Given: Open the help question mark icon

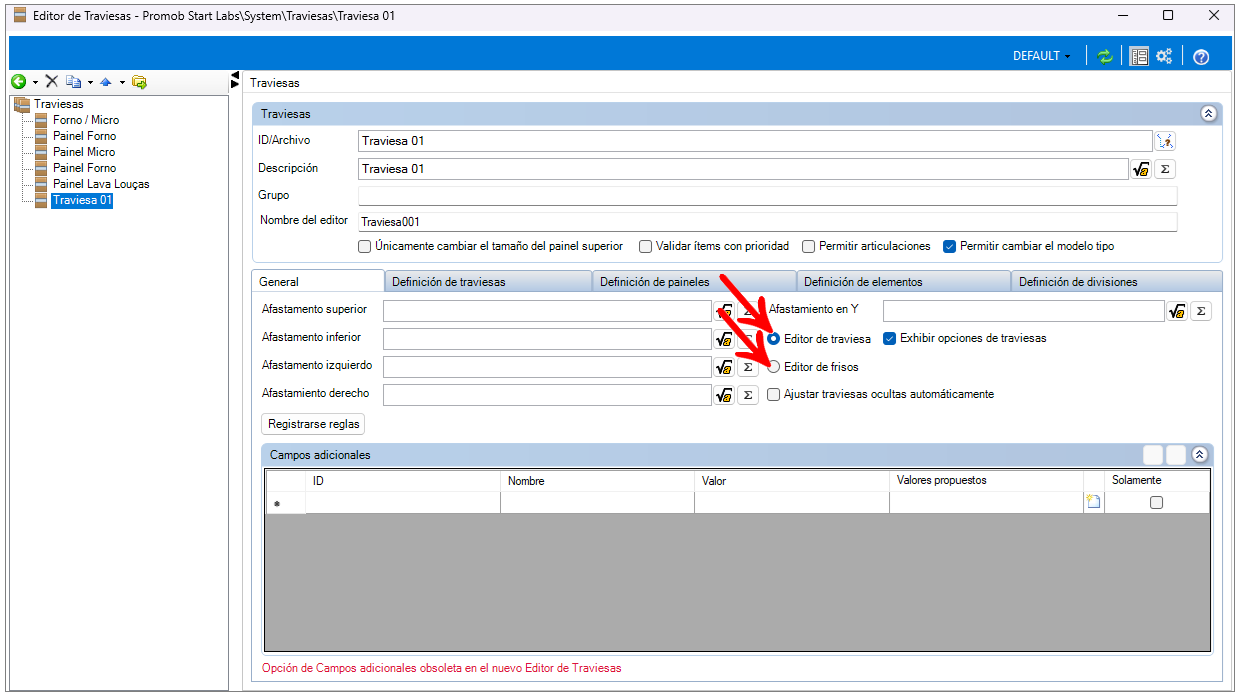Looking at the screenshot, I should click(1201, 57).
